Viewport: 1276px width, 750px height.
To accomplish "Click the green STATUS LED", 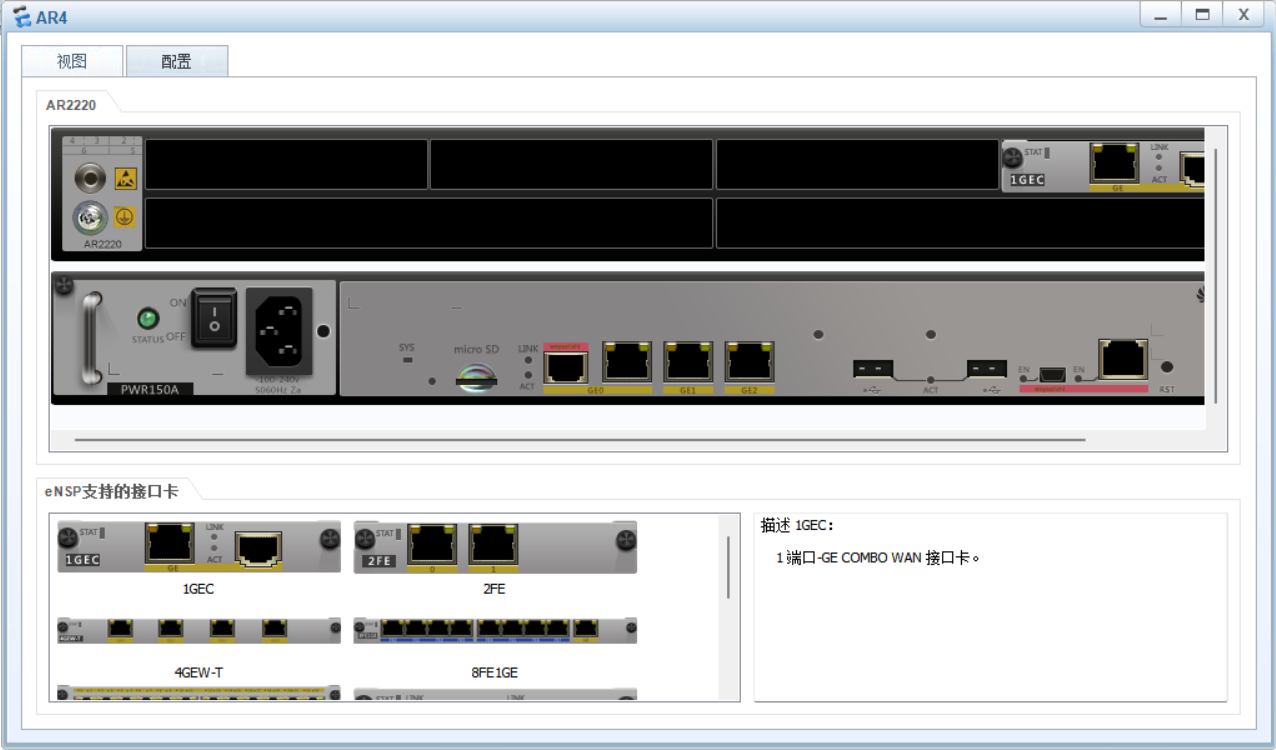I will tap(148, 319).
